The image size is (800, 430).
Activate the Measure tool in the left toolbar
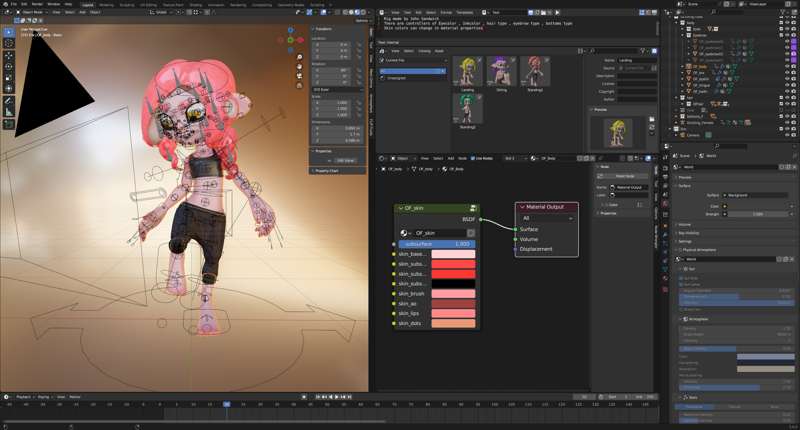[9, 111]
